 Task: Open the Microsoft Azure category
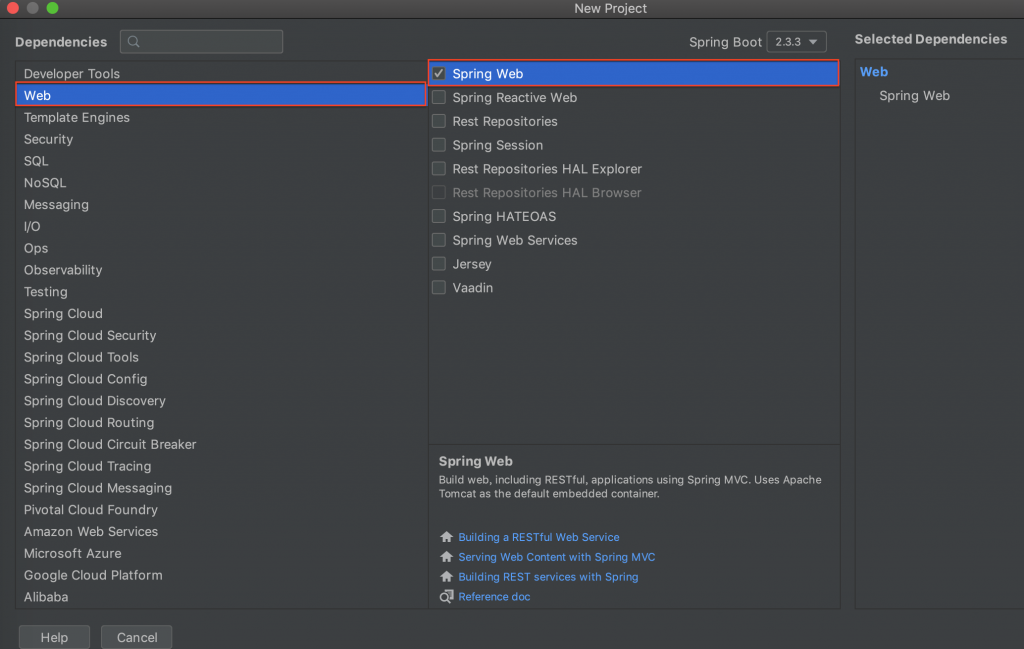pos(221,554)
